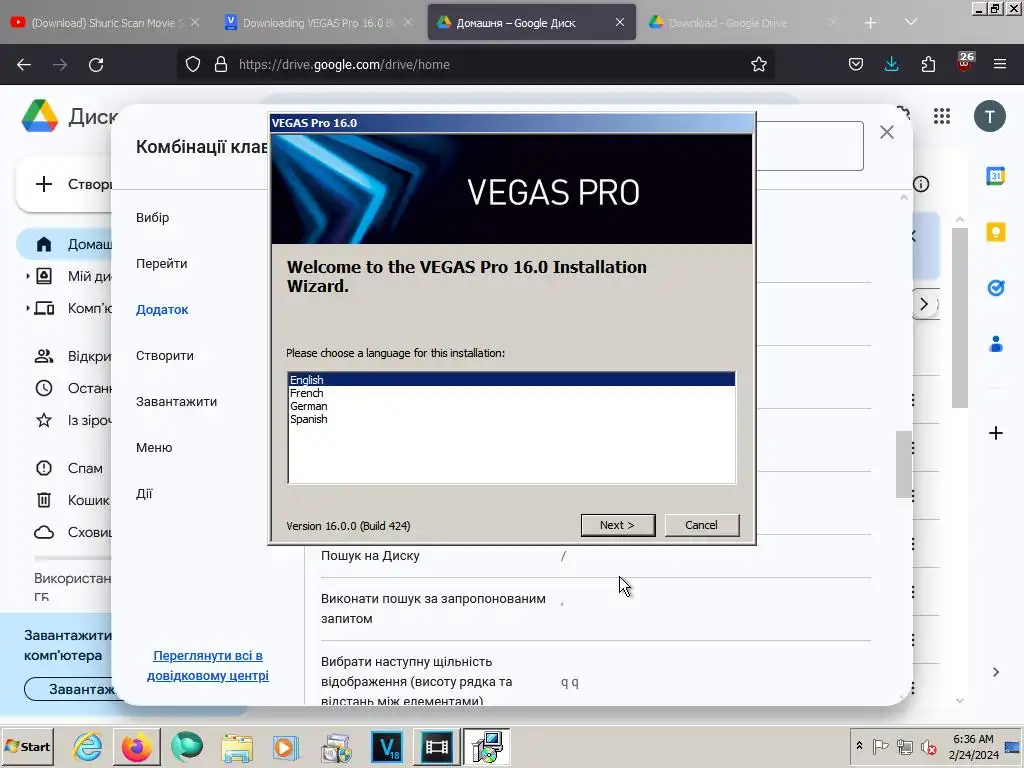The width and height of the screenshot is (1024, 768).
Task: Reload the Google Drive page
Action: (96, 65)
